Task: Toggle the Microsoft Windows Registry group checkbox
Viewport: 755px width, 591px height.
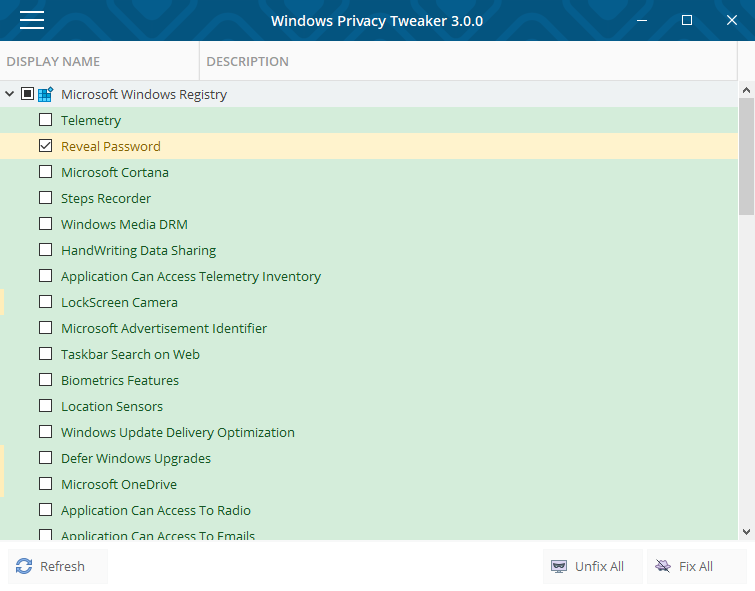Action: pyautogui.click(x=27, y=94)
